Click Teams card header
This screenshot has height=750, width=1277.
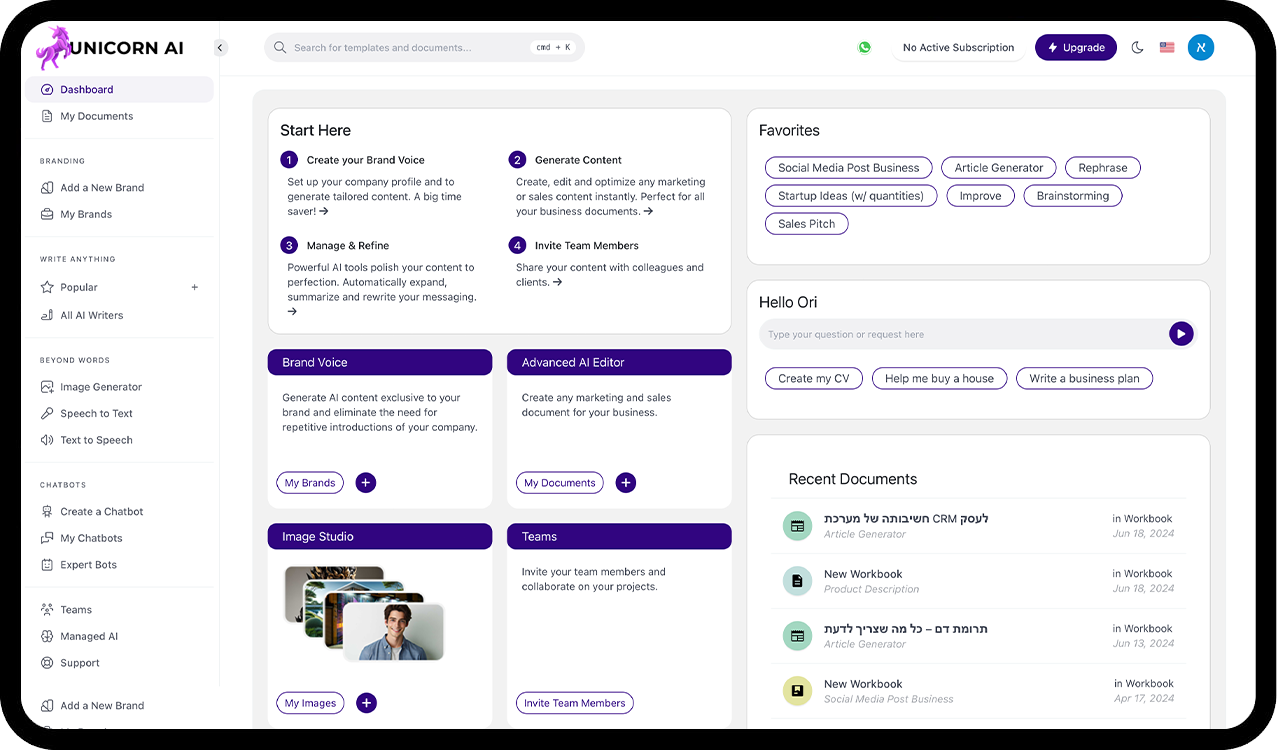click(619, 537)
